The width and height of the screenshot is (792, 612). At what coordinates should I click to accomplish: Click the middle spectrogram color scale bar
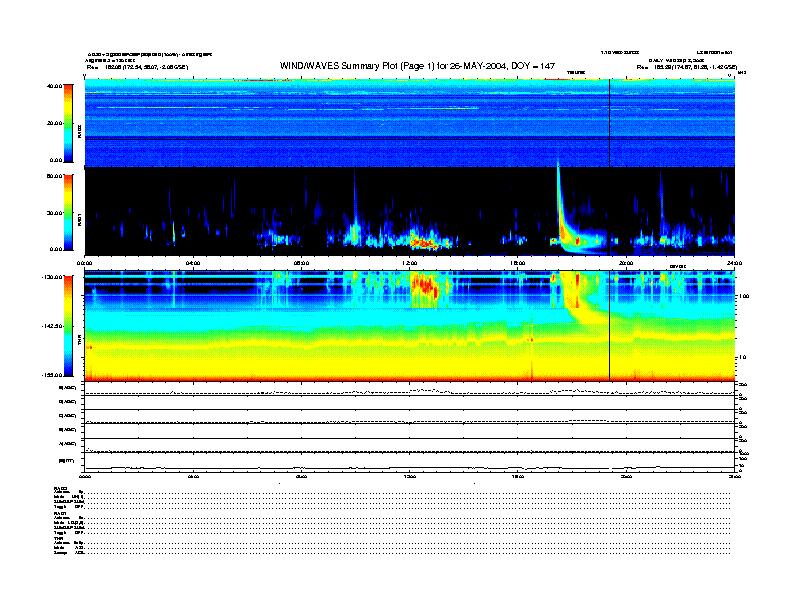(70, 211)
